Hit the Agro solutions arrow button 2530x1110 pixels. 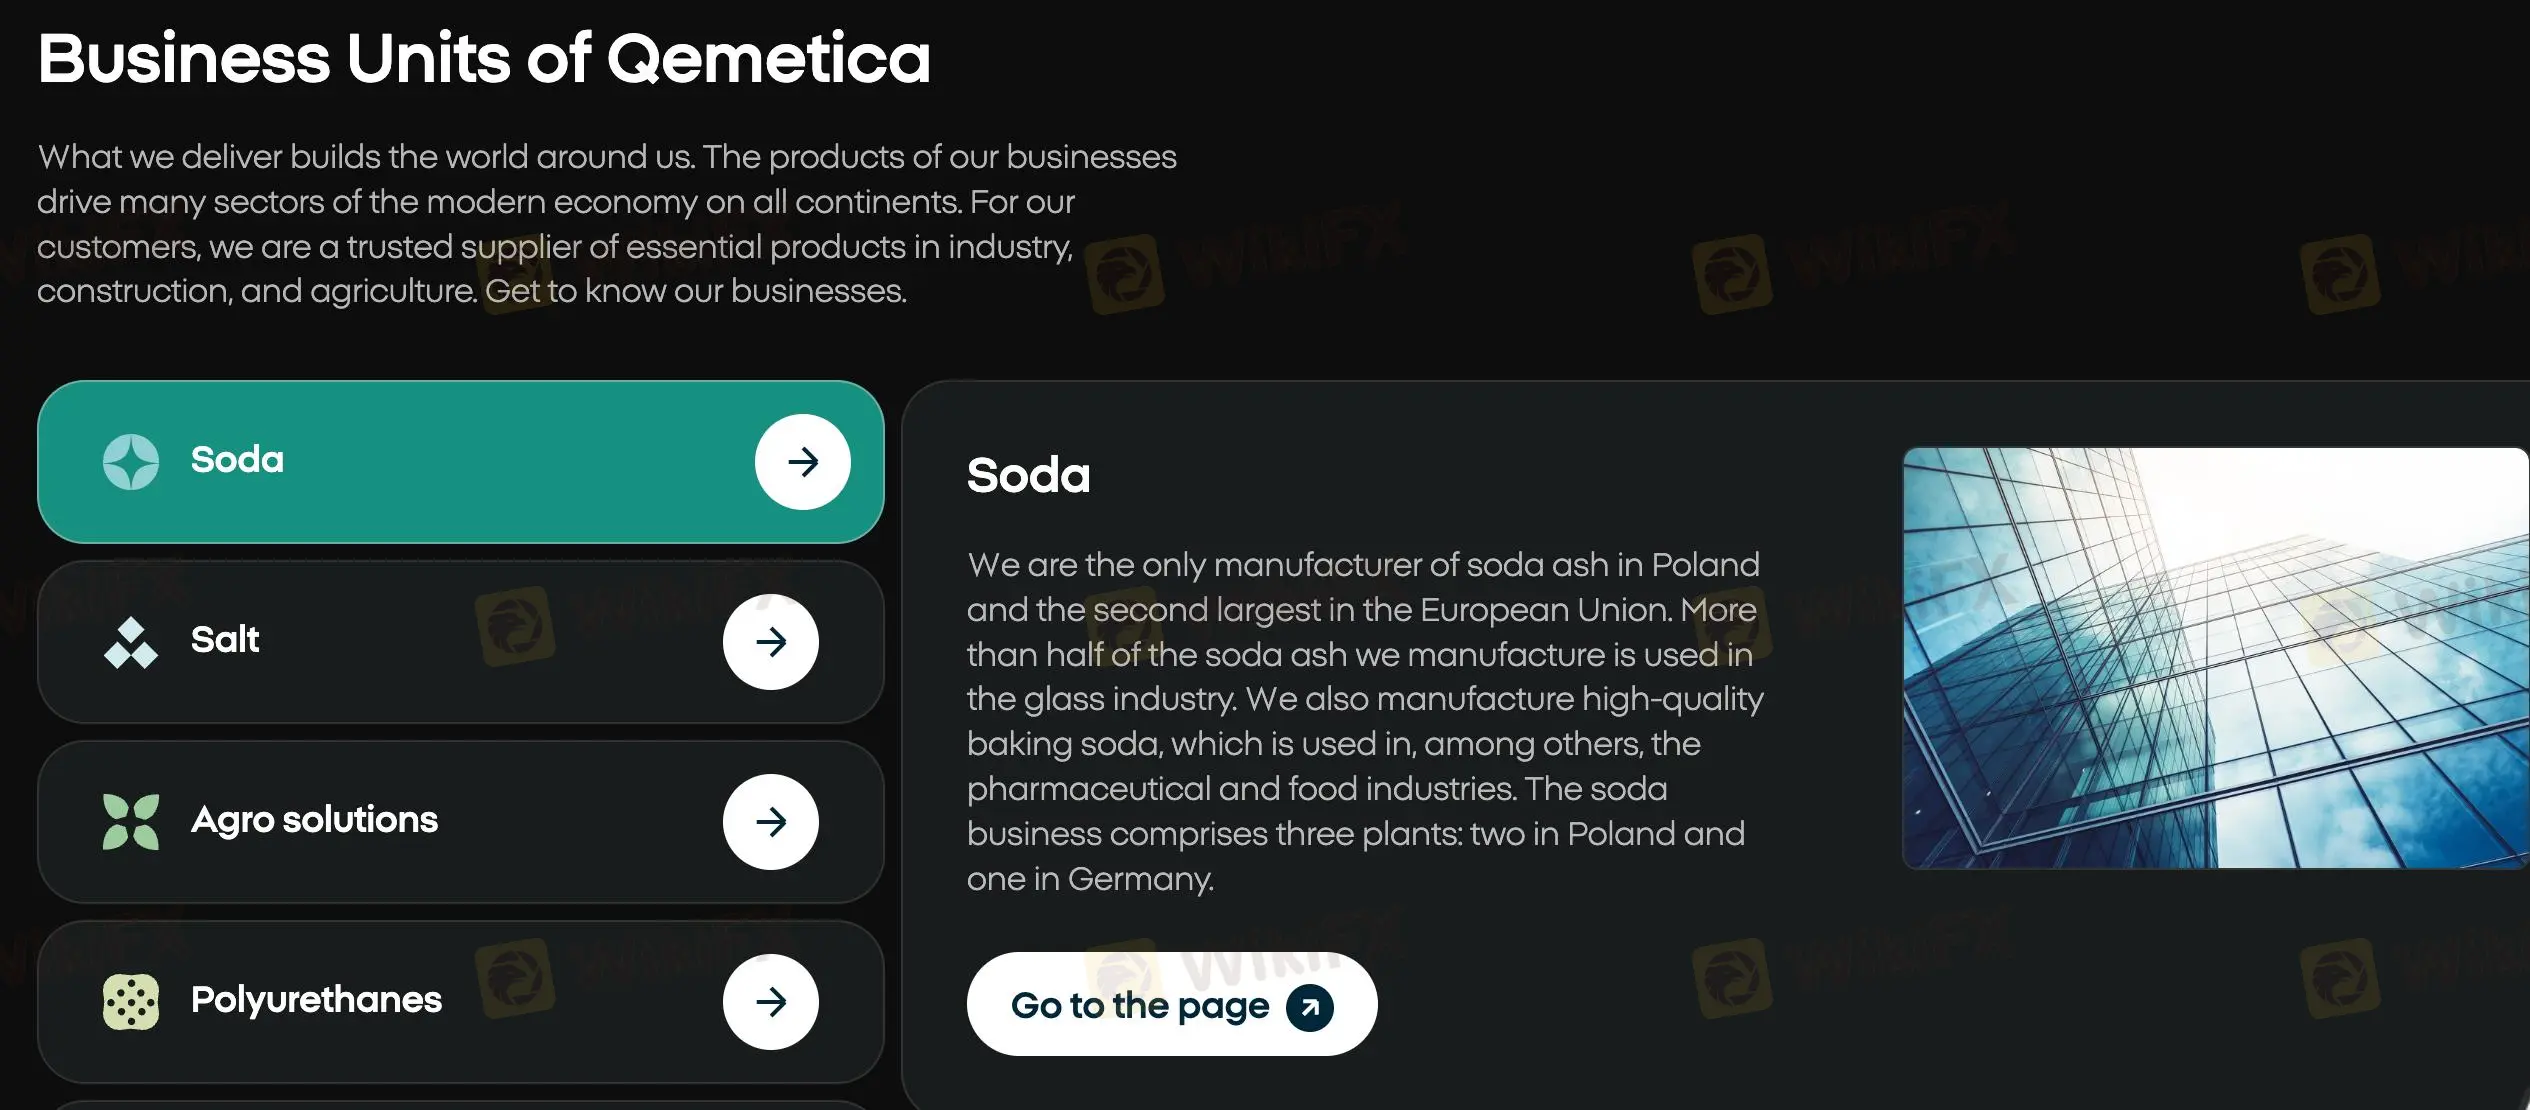[x=771, y=822]
